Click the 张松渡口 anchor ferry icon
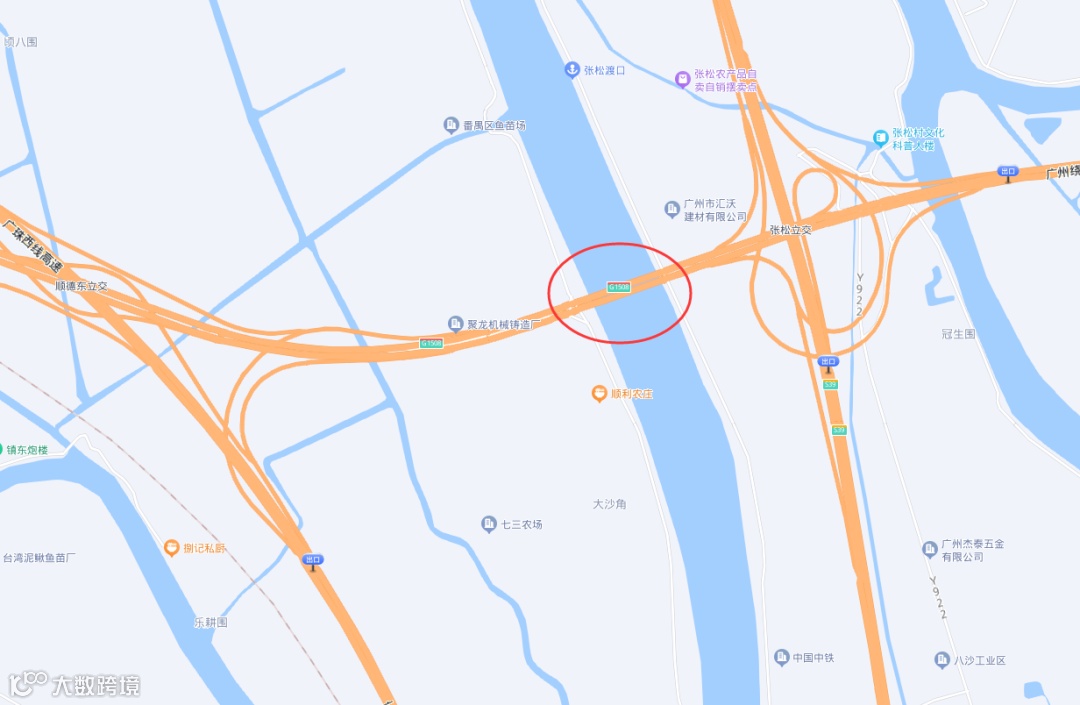 pos(572,70)
